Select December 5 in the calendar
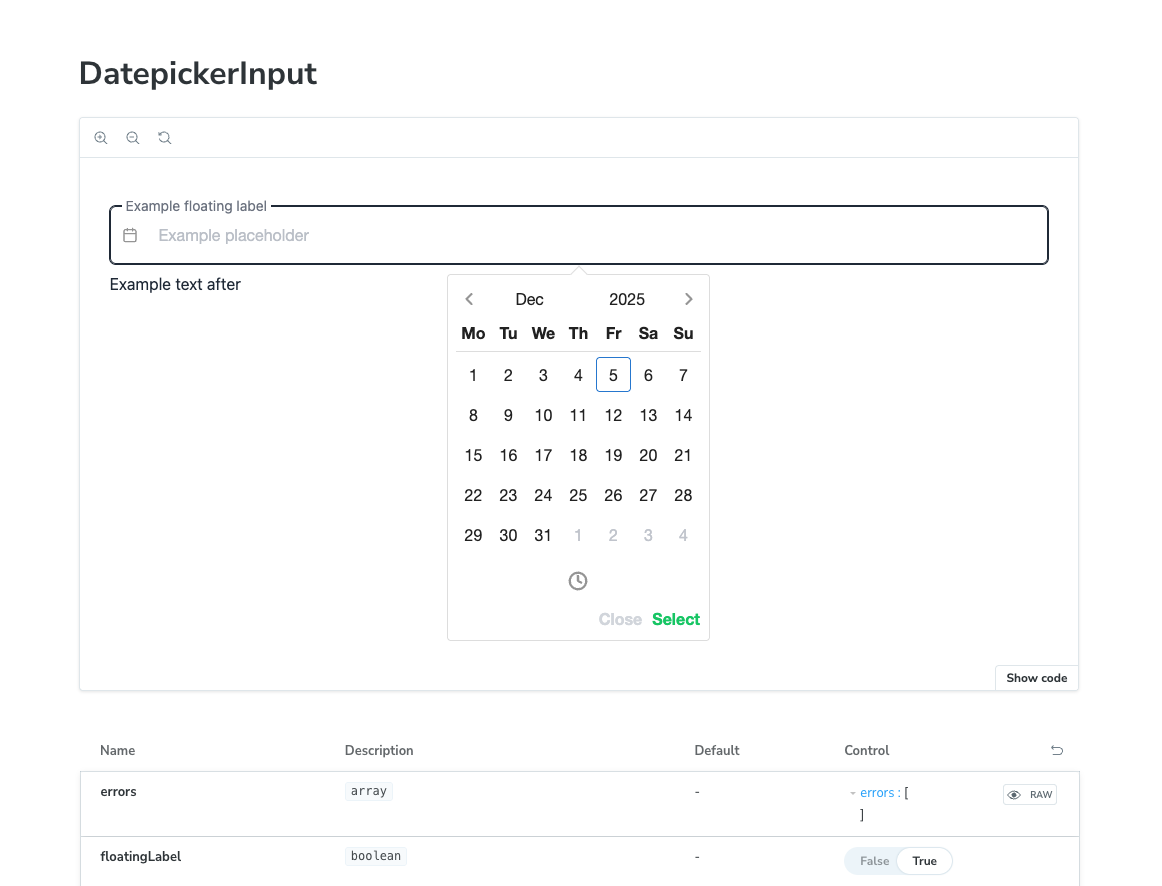Viewport: 1162px width, 886px height. click(613, 375)
